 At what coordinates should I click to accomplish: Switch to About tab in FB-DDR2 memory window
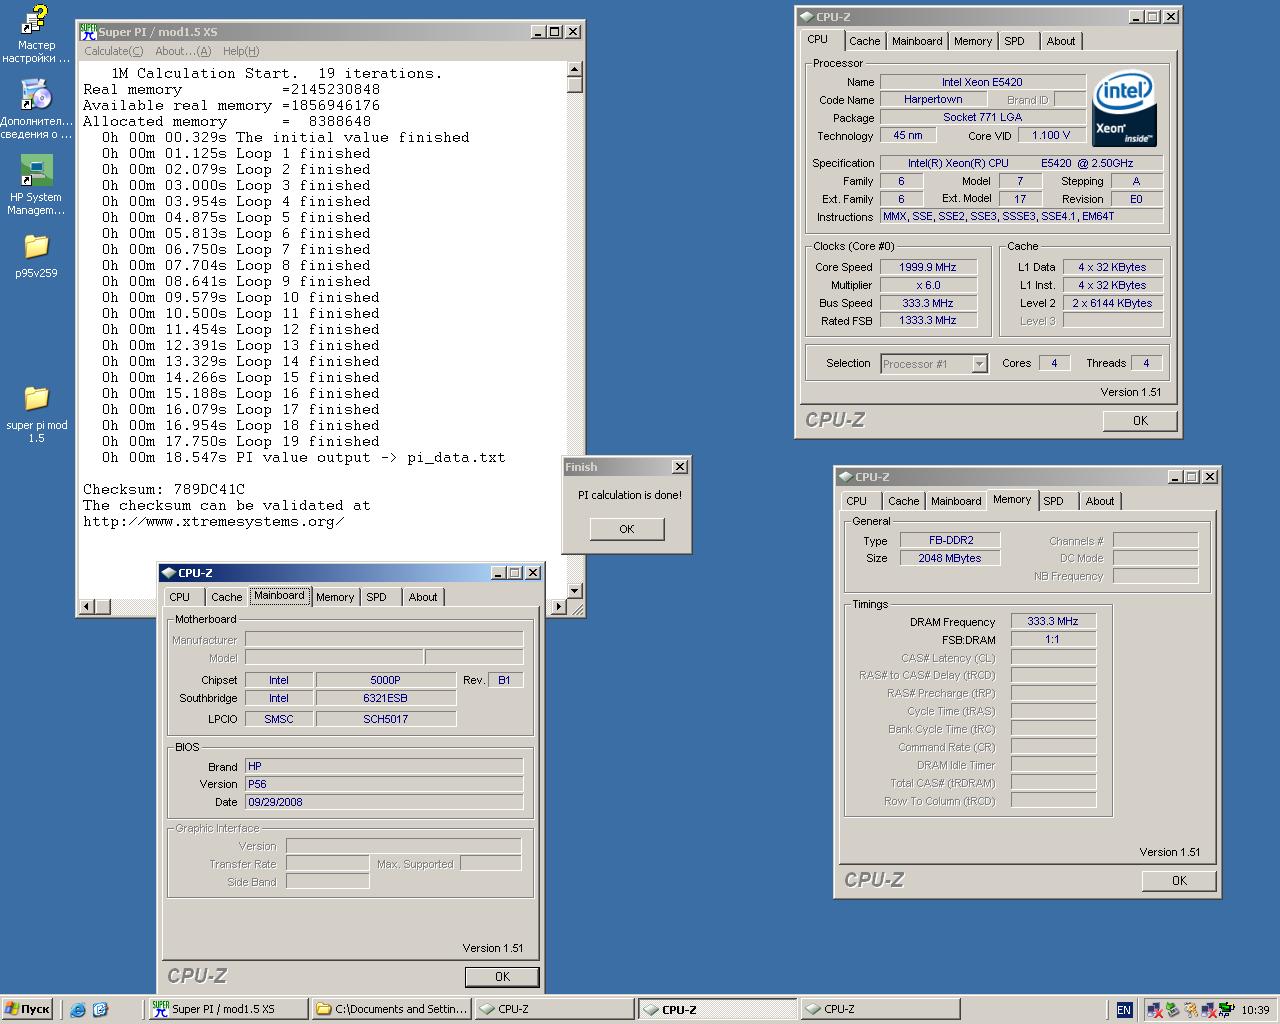[x=1100, y=501]
